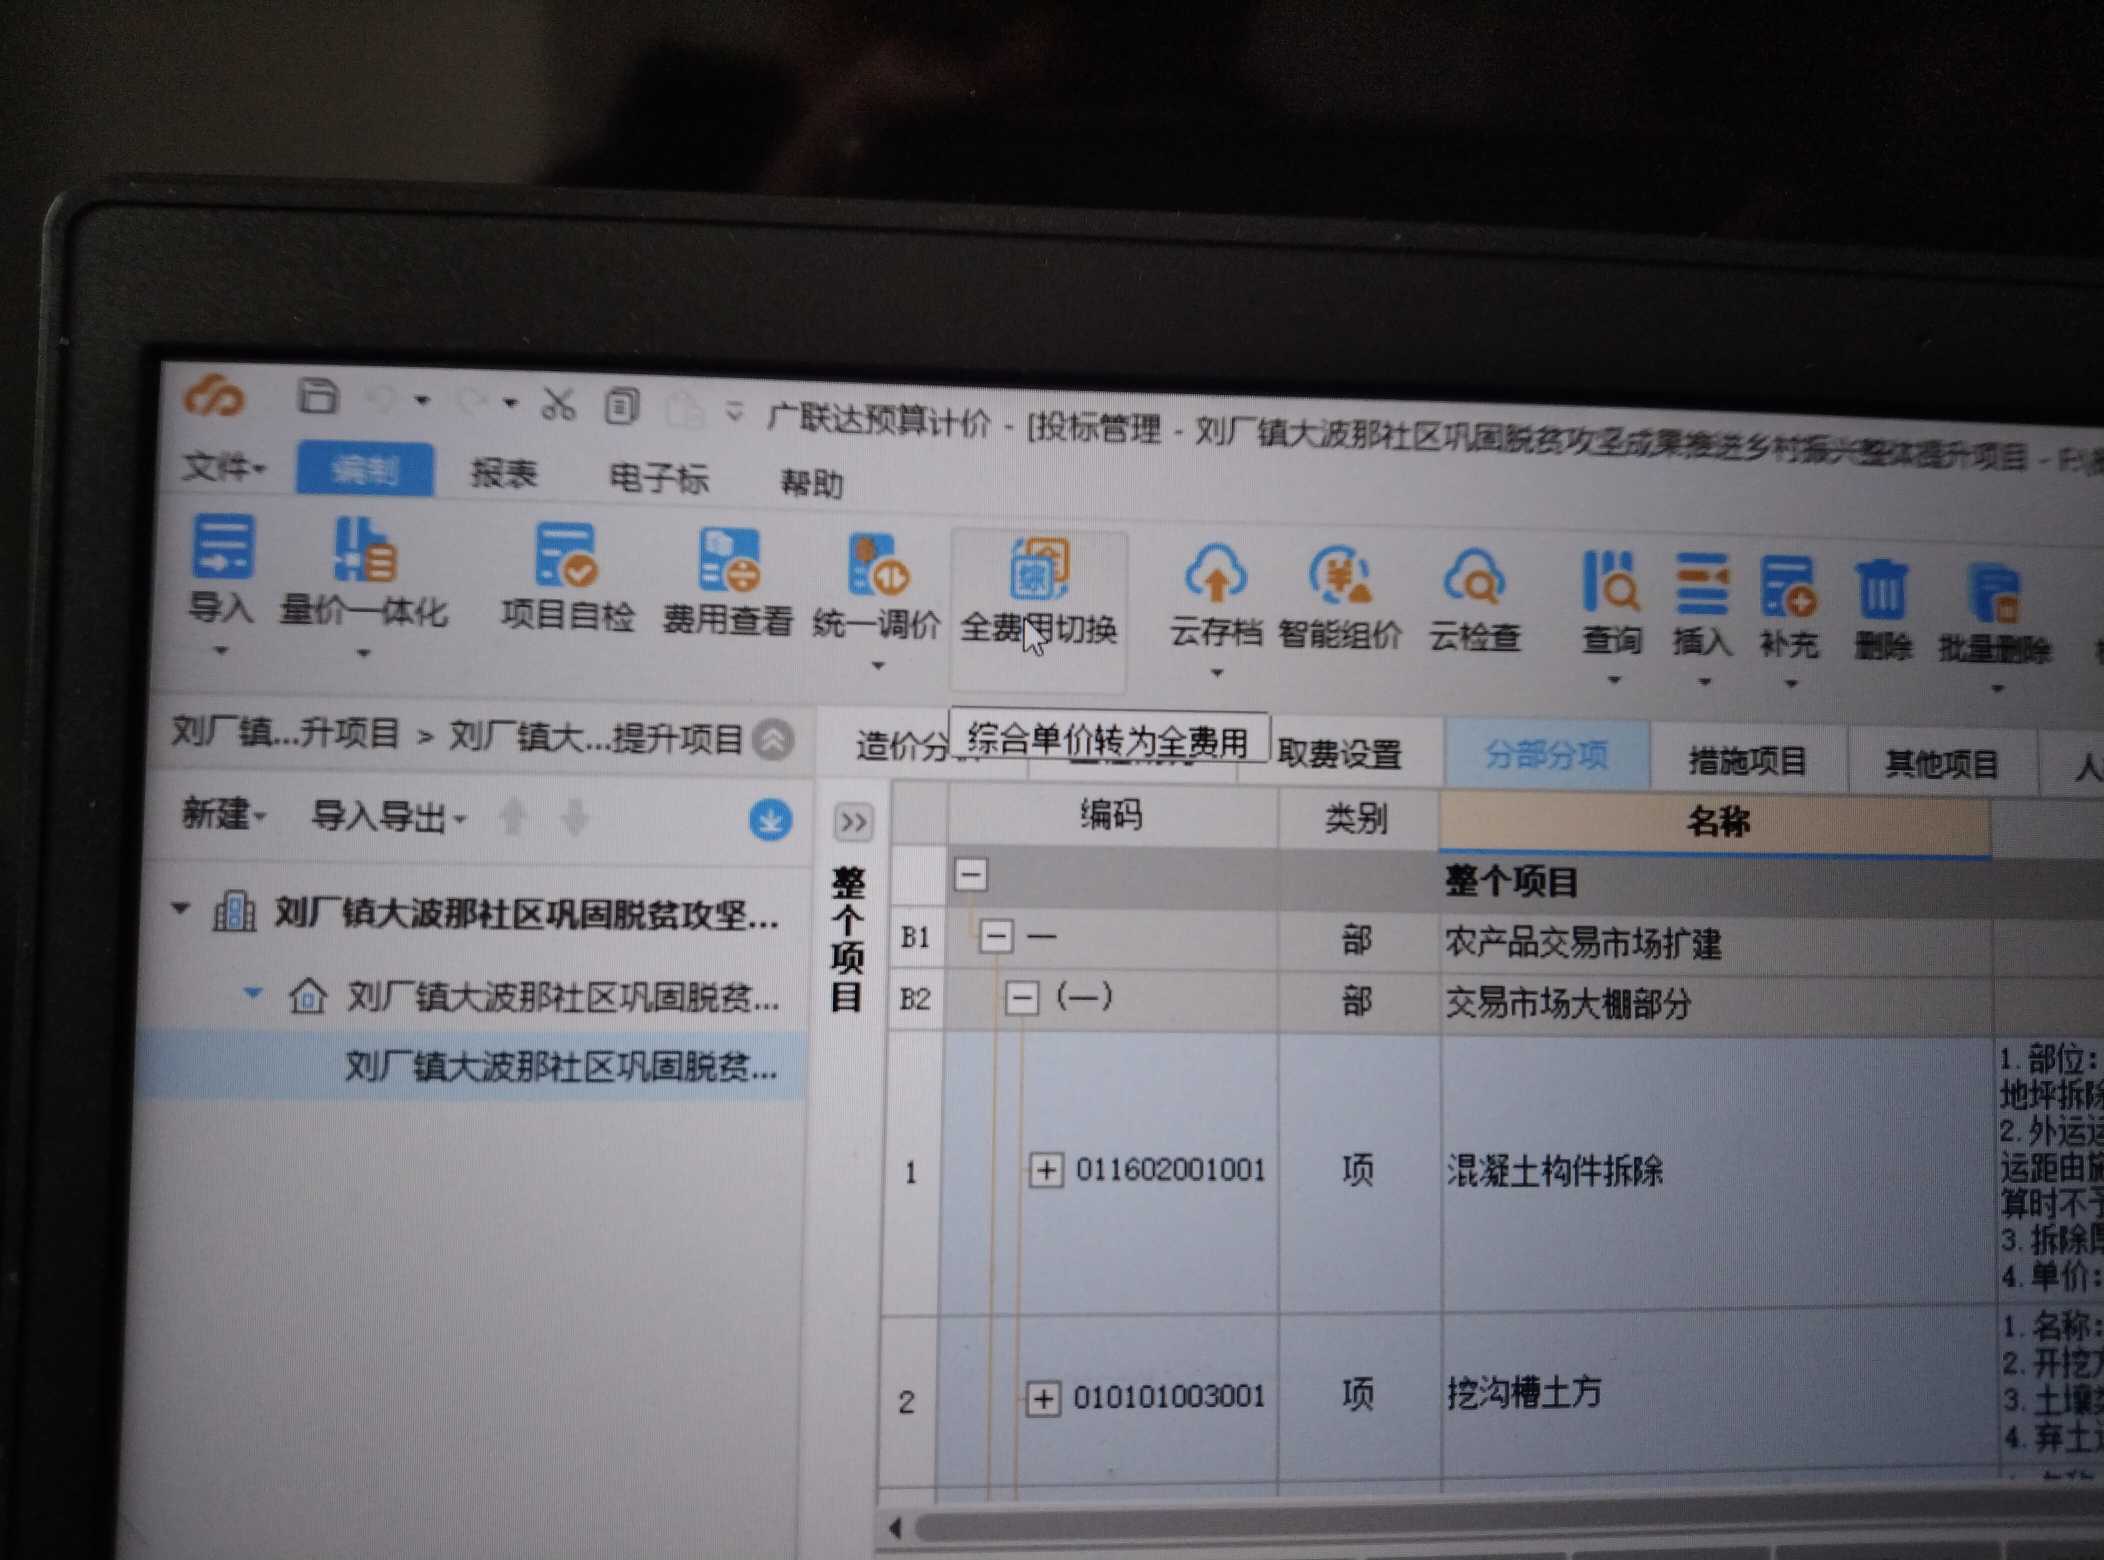
Task: Collapse the top-level project tree node
Action: (x=181, y=908)
